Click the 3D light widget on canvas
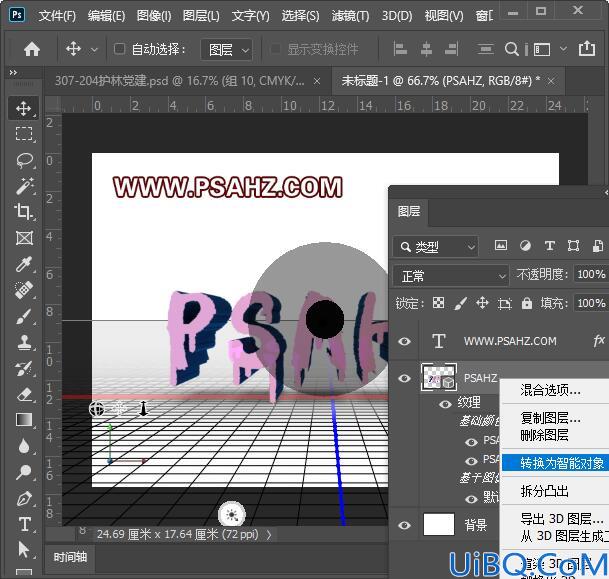The width and height of the screenshot is (609, 579). click(231, 515)
